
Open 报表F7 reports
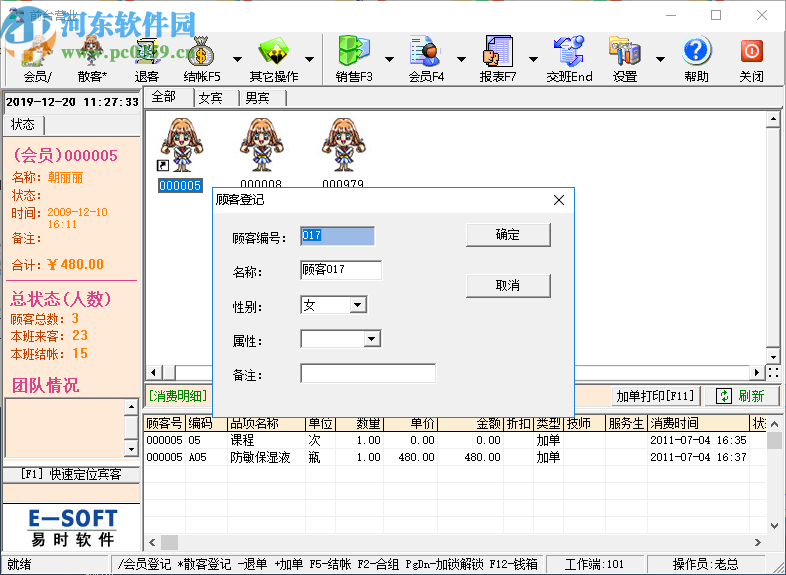click(x=498, y=59)
